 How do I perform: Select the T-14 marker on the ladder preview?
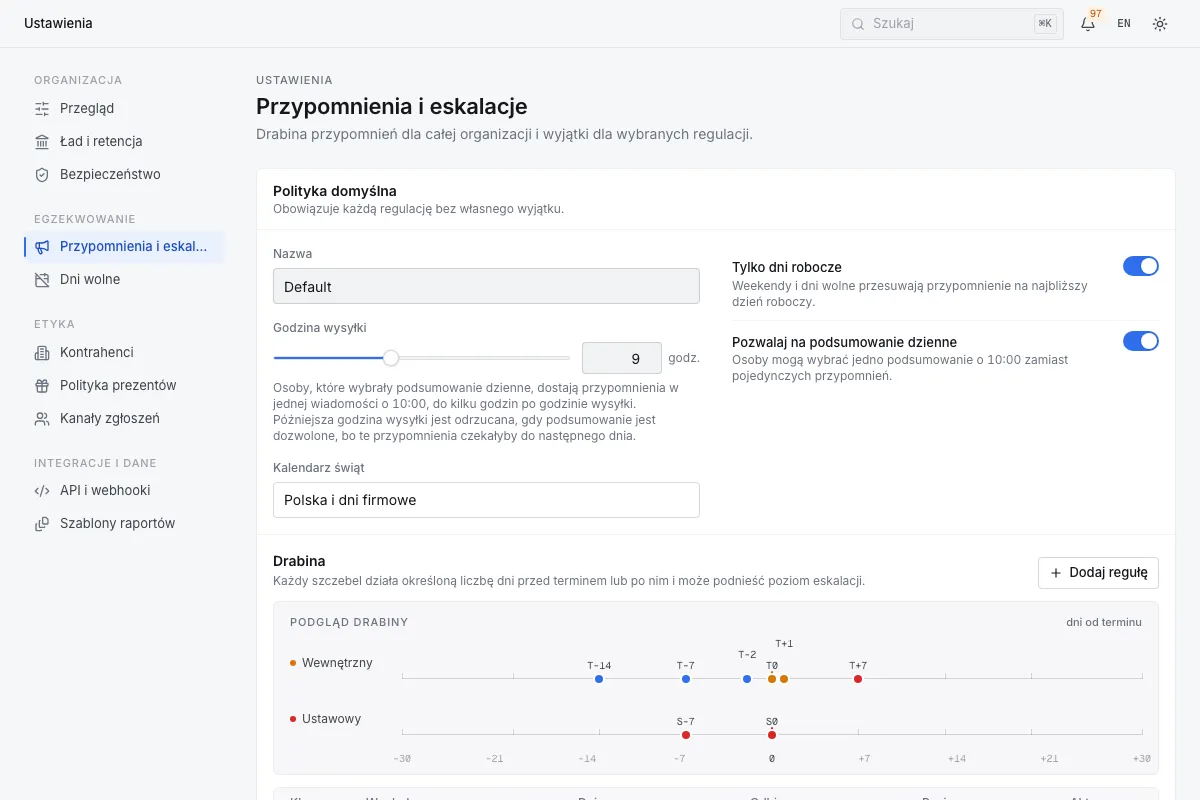(599, 679)
